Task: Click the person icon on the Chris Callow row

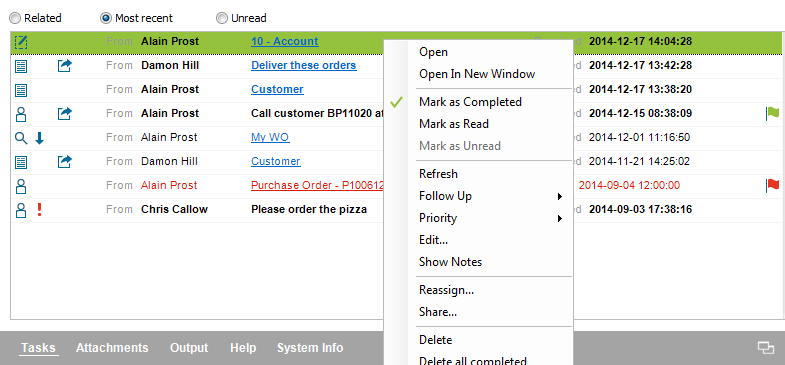Action: 21,210
